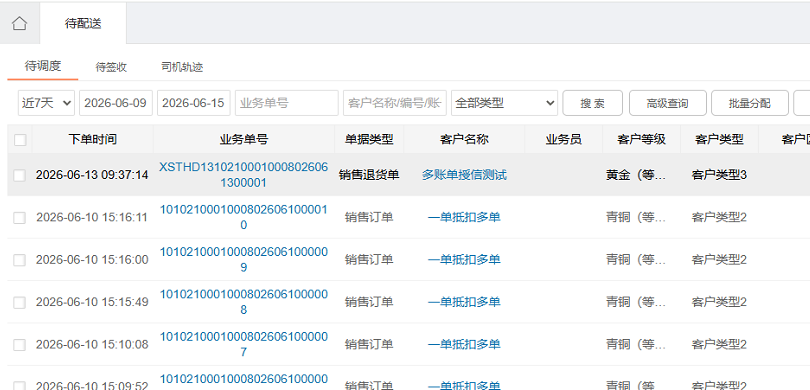Open 高级查询 advanced search
810x390 pixels.
pyautogui.click(x=667, y=103)
